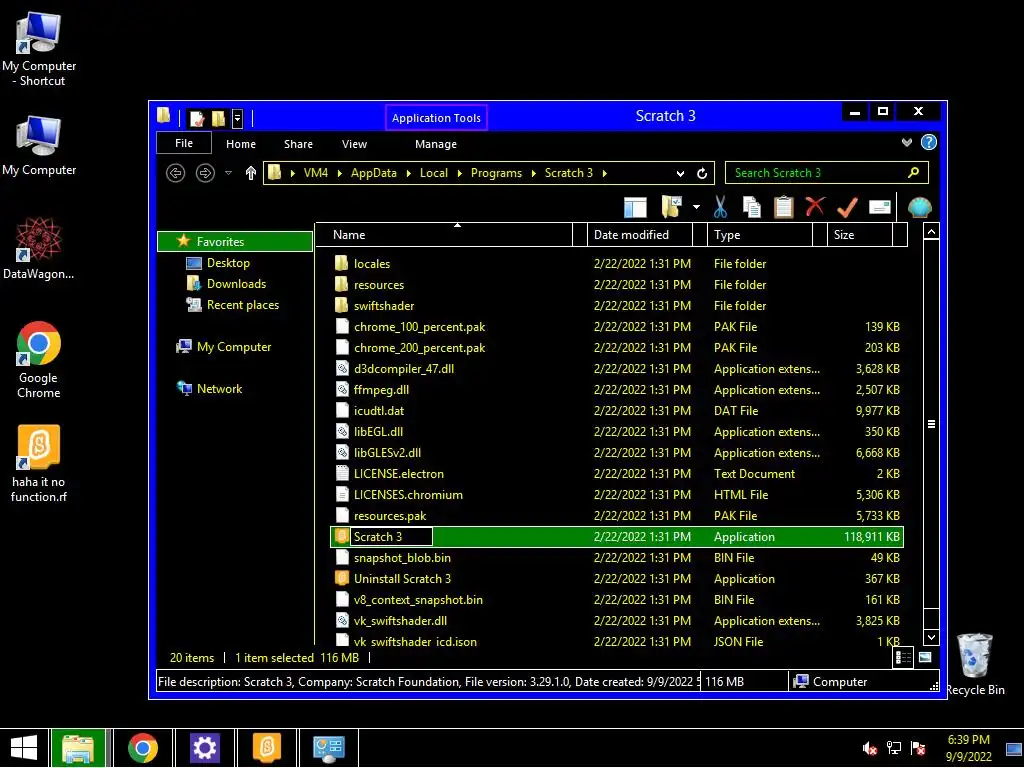Click the New folder quick access icon
Viewport: 1024px width, 768px height.
pos(218,118)
